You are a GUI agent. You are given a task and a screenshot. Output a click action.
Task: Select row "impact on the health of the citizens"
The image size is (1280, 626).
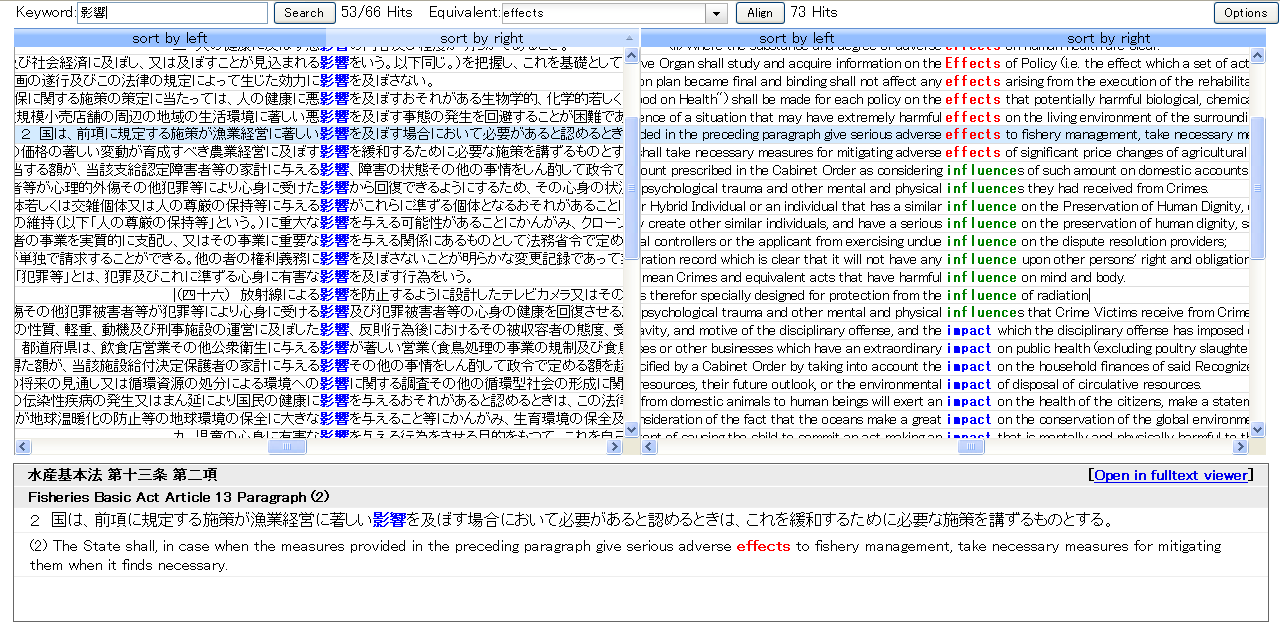click(x=945, y=401)
